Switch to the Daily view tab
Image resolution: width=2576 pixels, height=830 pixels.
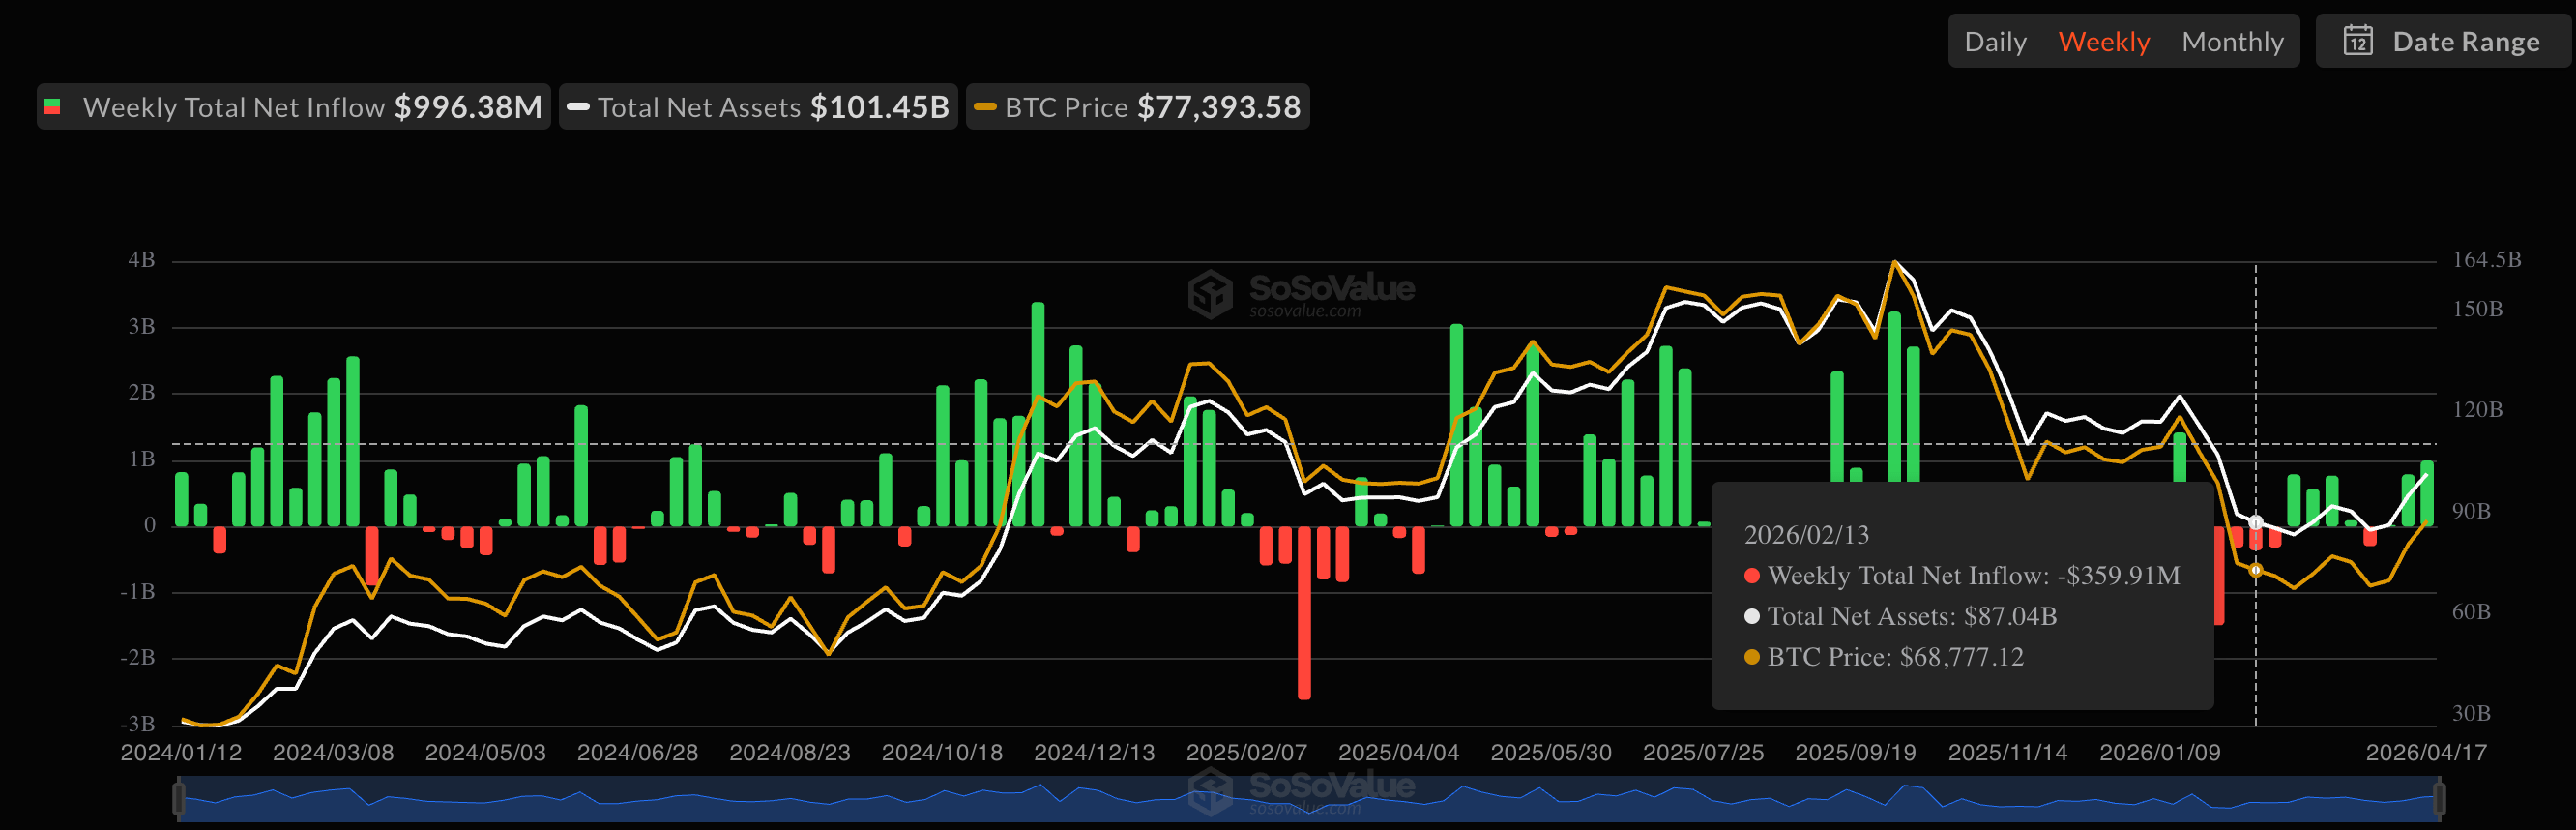click(x=1995, y=41)
